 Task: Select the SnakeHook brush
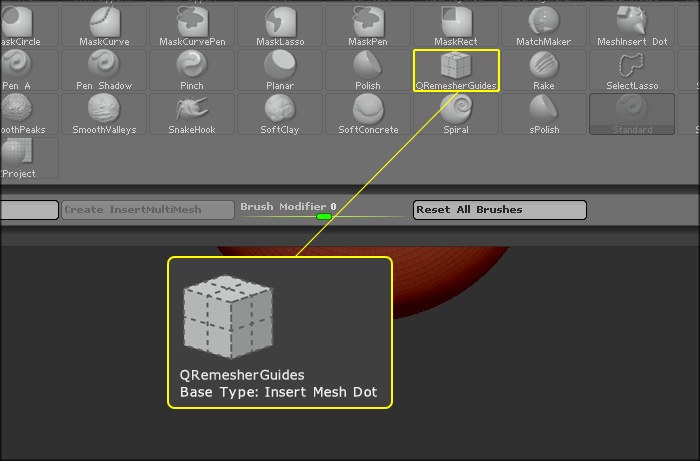click(x=192, y=114)
